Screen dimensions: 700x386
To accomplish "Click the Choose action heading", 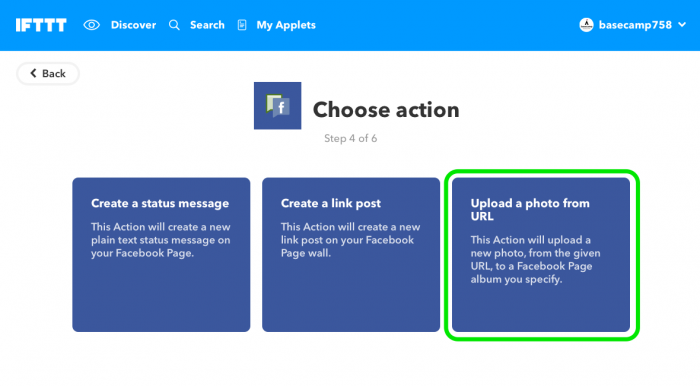I will coord(386,110).
